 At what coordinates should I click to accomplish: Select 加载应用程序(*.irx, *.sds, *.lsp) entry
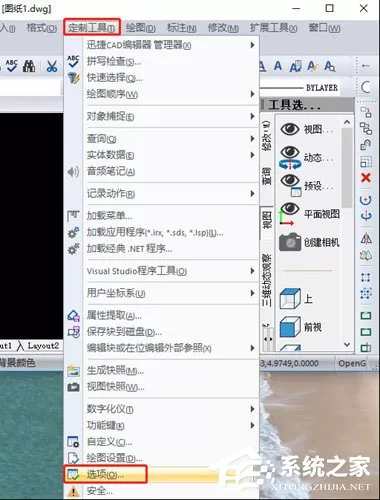click(161, 232)
